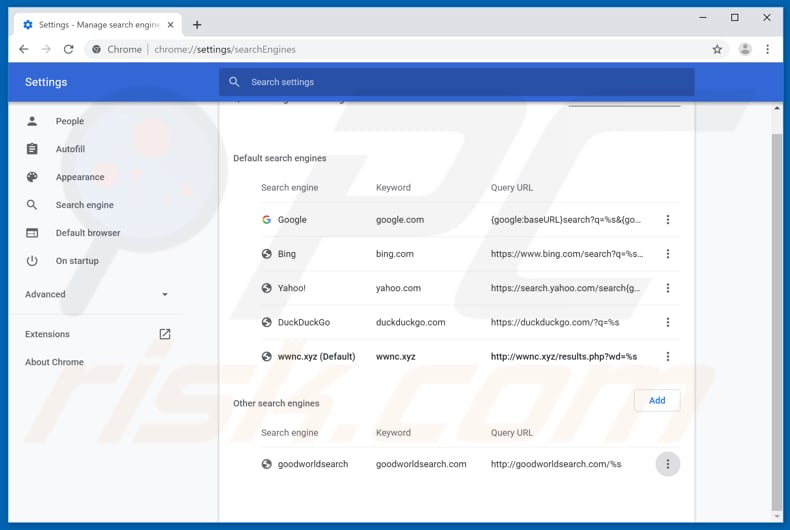Click the browser forward arrow

point(46,49)
